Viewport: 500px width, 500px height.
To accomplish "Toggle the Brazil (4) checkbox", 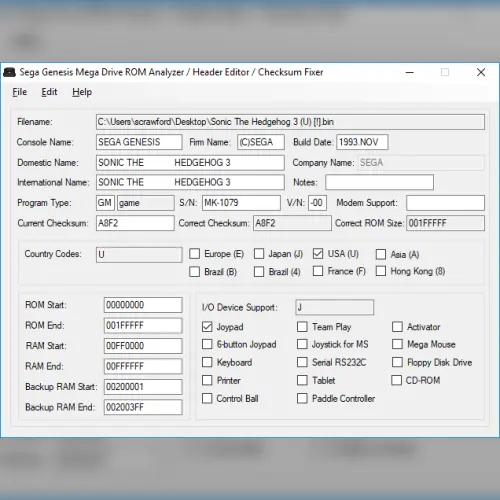I will tap(259, 272).
